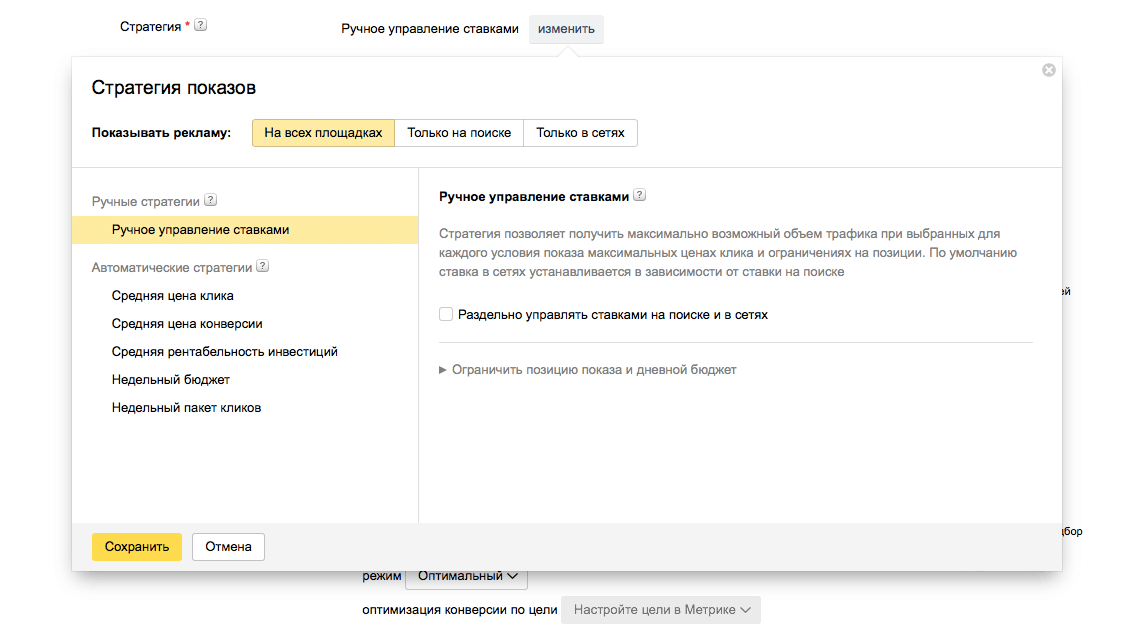Viewport: 1140px width, 631px height.
Task: Choose Ручное управление ставками strategy in list
Action: (x=200, y=230)
